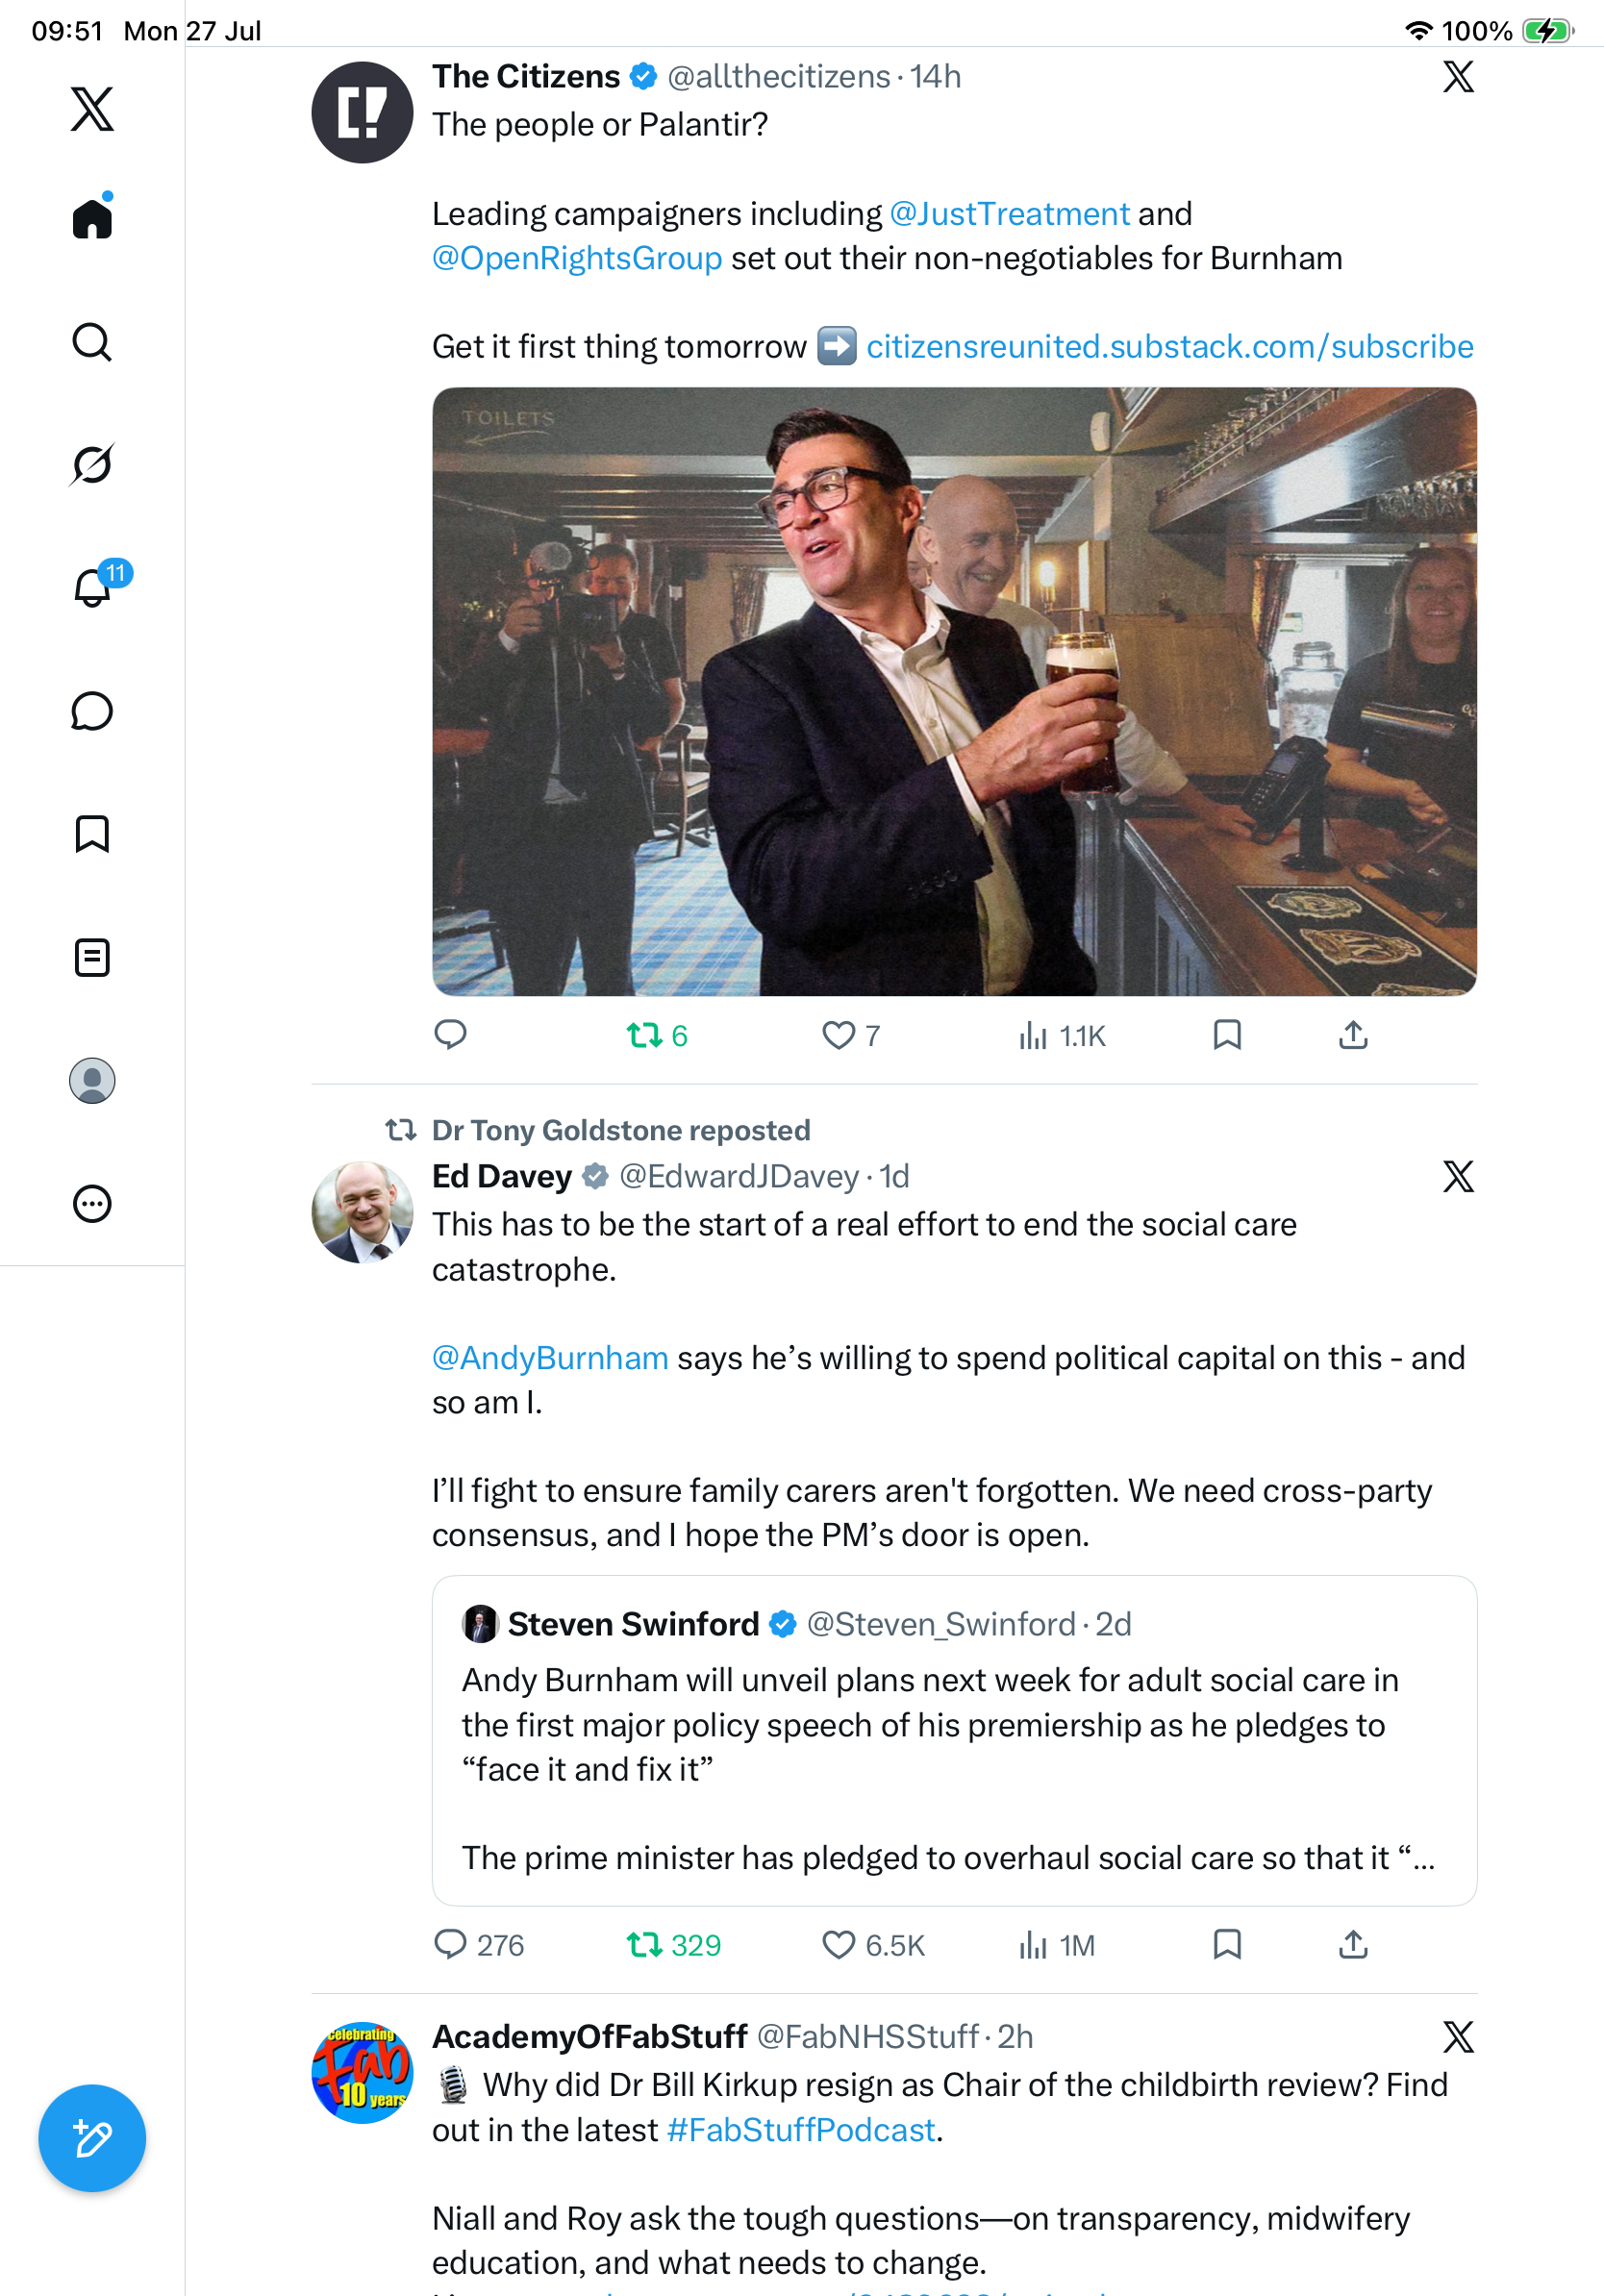Toggle repost on Ed Davey's post
This screenshot has width=1604, height=2296.
(x=673, y=1945)
